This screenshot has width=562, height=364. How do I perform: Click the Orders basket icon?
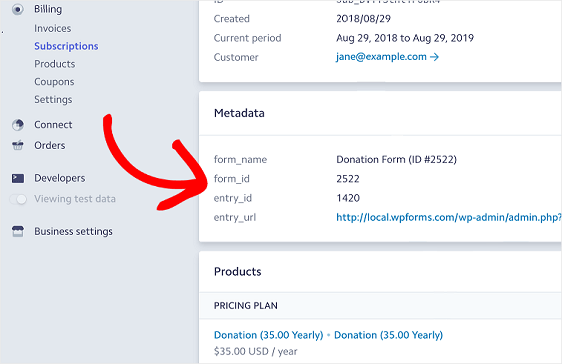click(18, 145)
